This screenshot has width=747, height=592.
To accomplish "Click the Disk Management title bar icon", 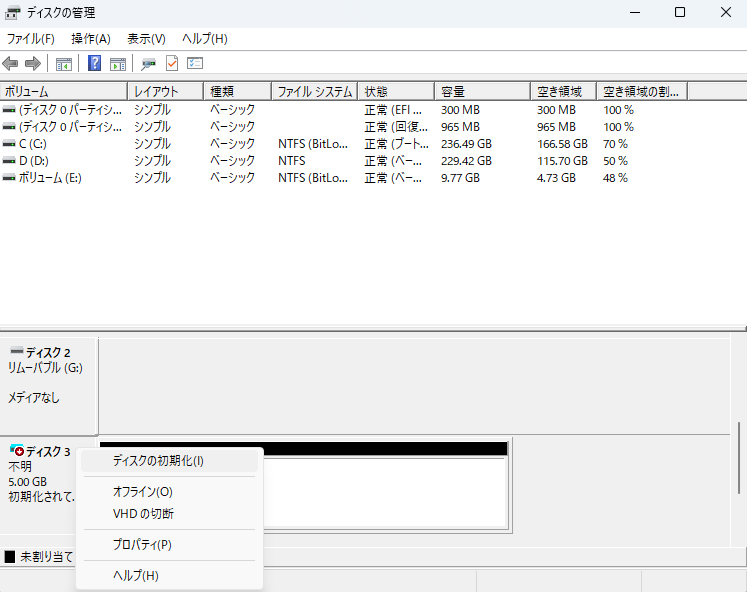I will tap(12, 13).
